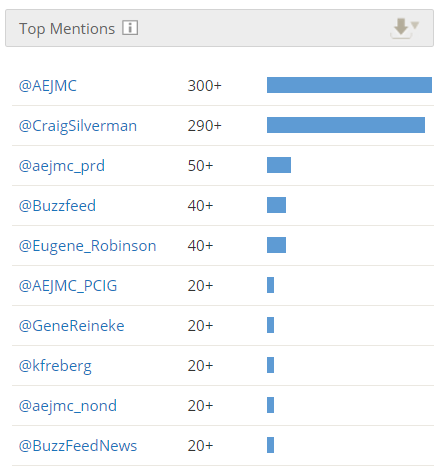
Task: Click the @aejmc_nond handle
Action: 68,406
